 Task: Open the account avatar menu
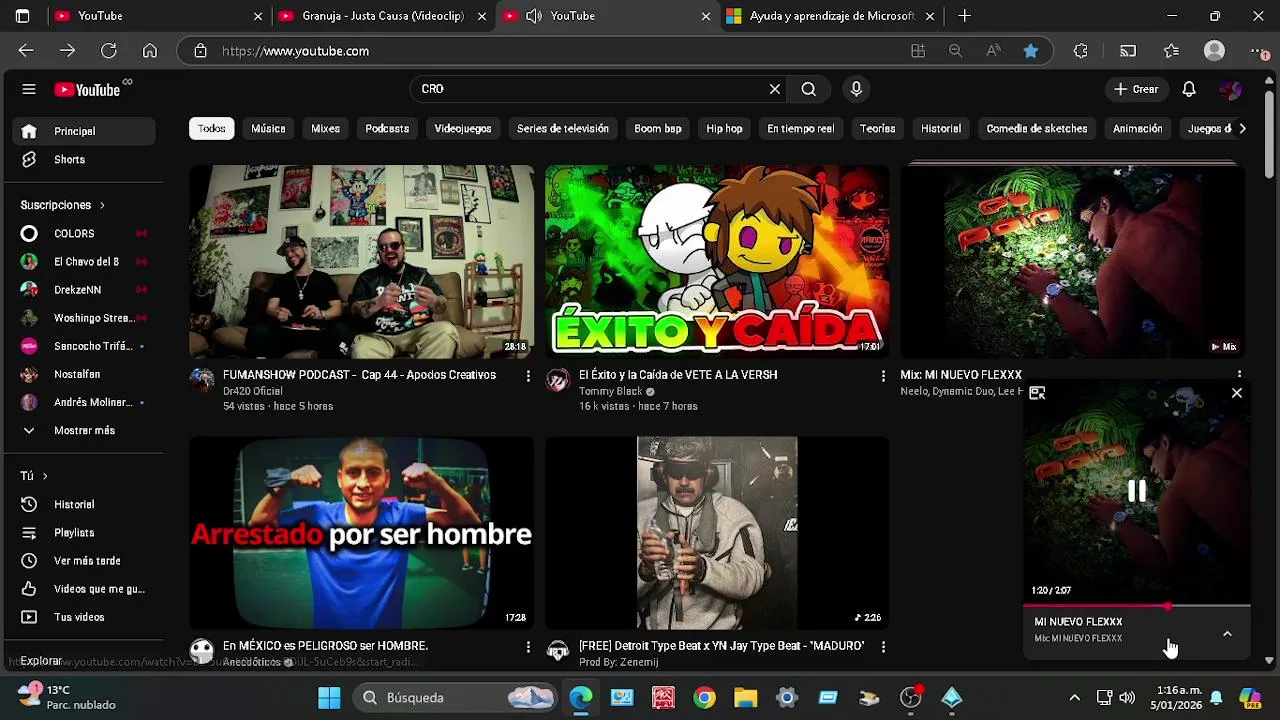(x=1231, y=89)
